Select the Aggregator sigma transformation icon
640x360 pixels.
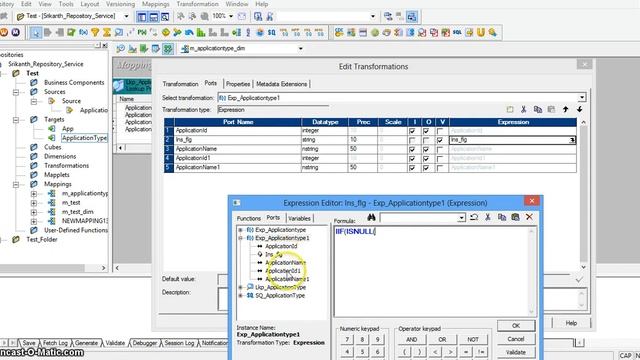pyautogui.click(x=107, y=32)
